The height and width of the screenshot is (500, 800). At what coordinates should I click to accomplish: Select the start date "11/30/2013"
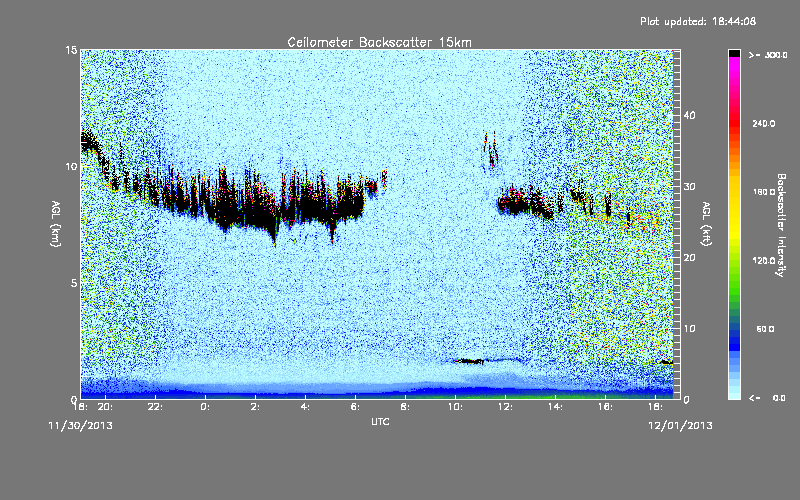pos(80,425)
